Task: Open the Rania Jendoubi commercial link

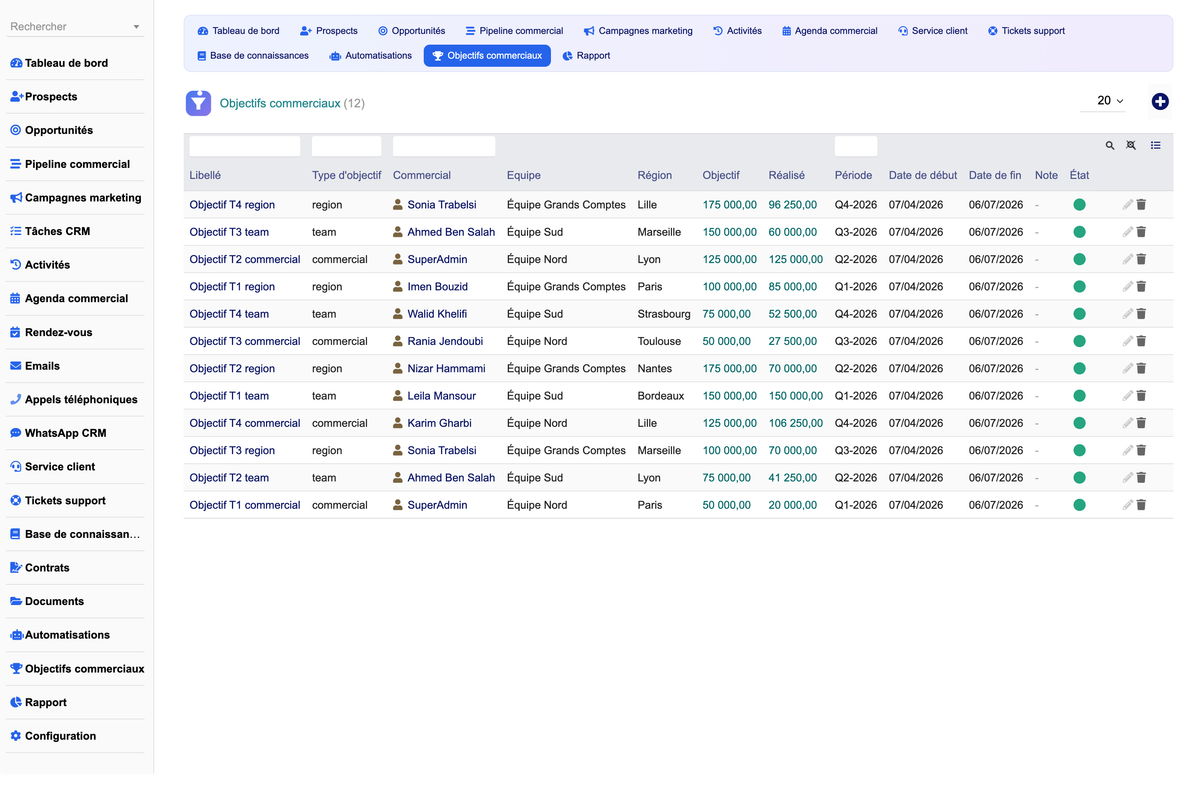Action: (445, 341)
